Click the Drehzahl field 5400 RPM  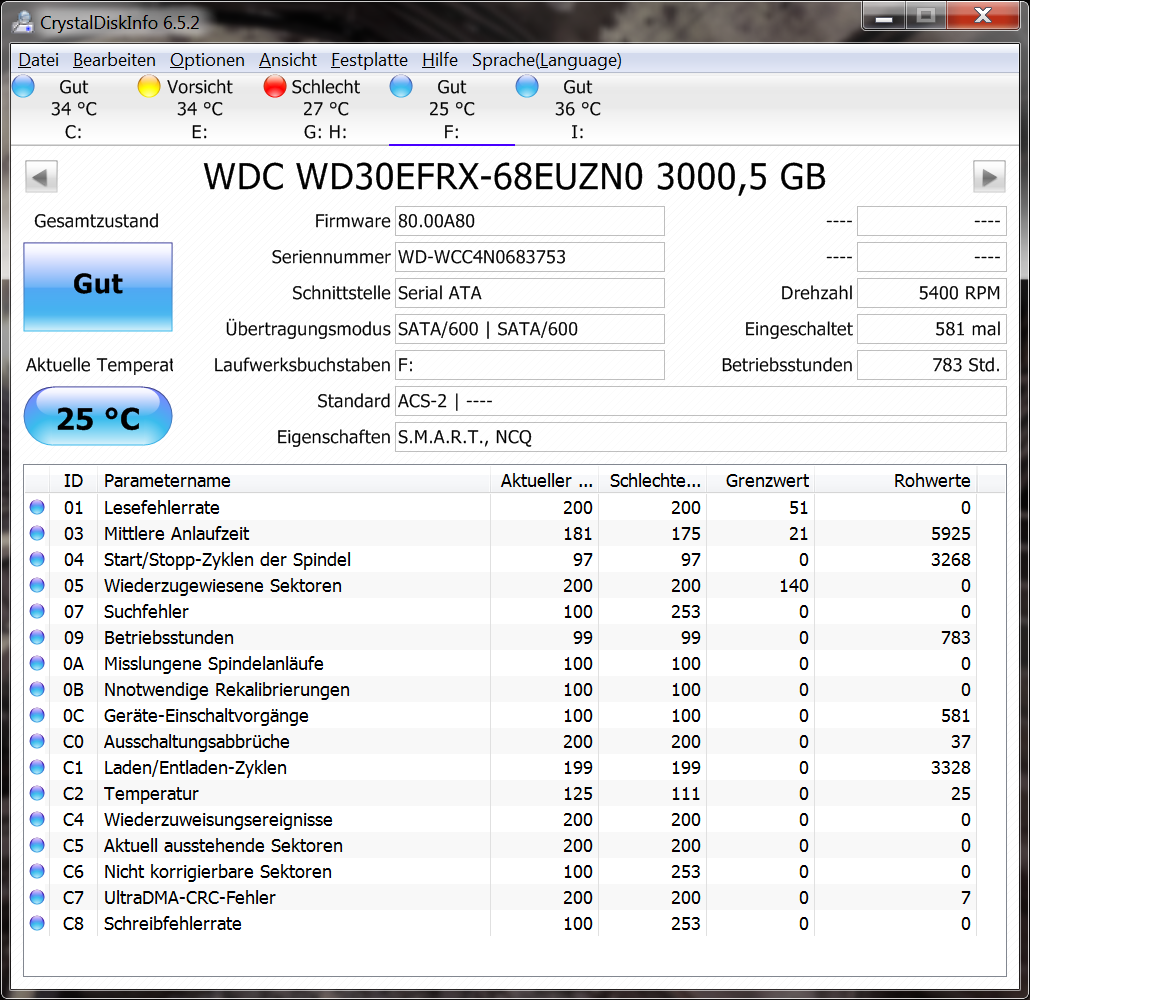(932, 293)
